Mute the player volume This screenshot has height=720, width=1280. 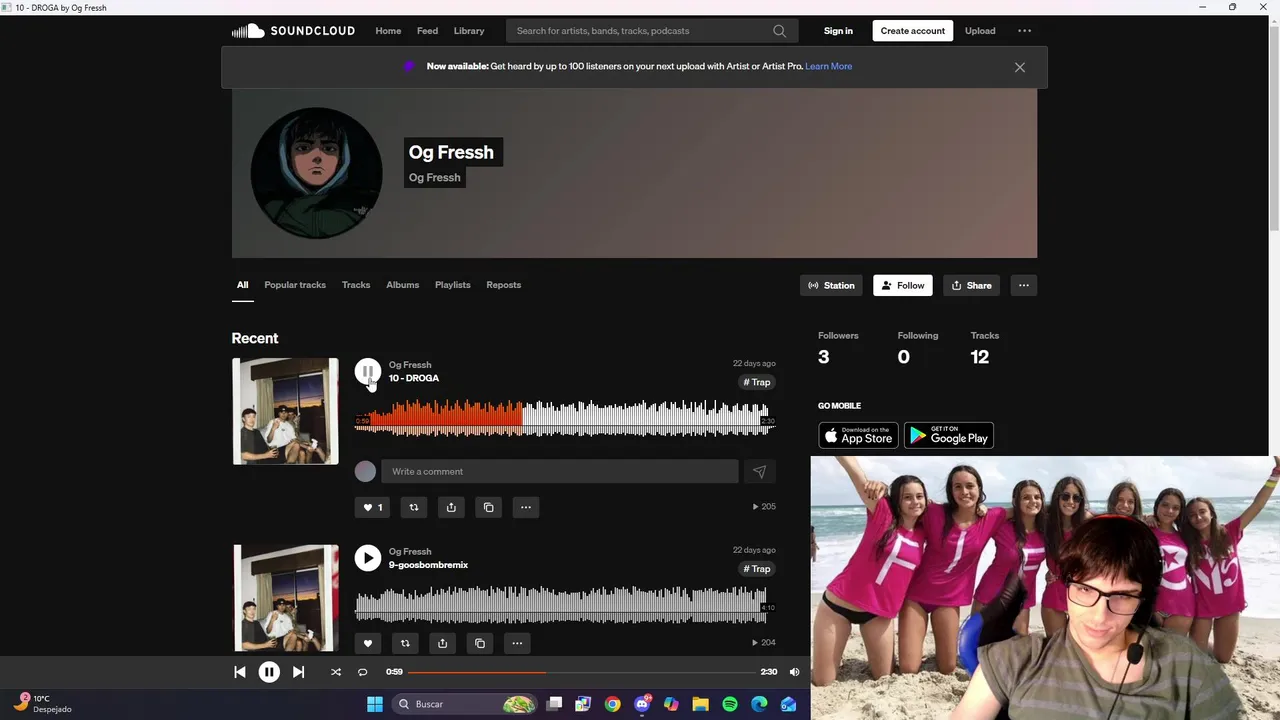[794, 672]
